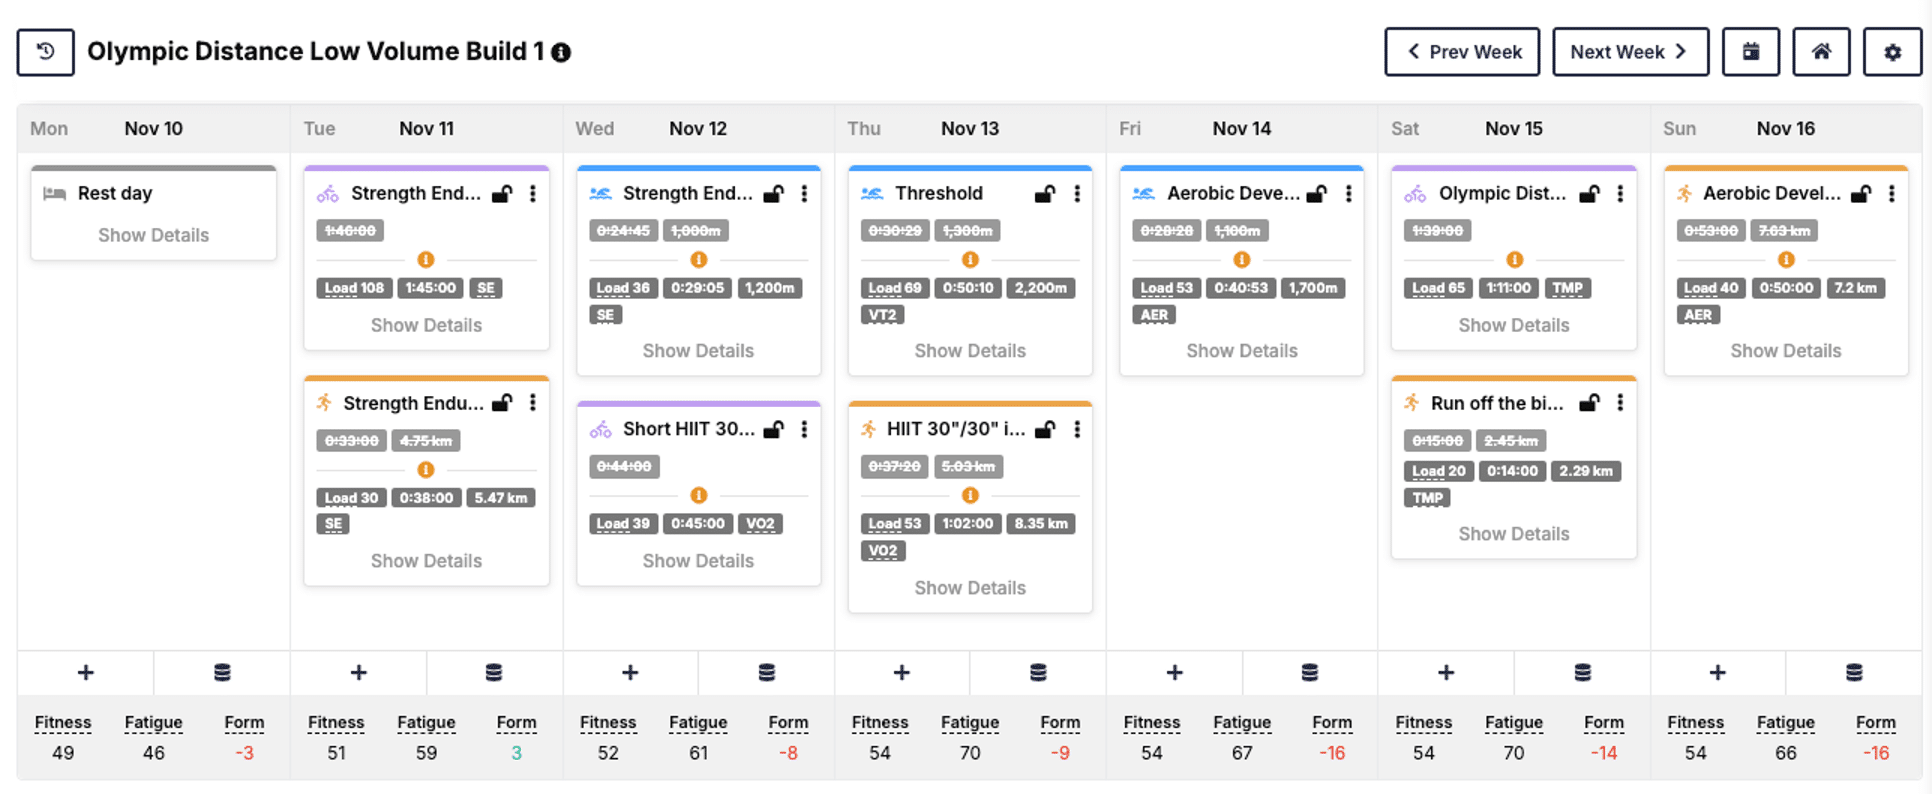Open settings gear icon

[x=1892, y=52]
